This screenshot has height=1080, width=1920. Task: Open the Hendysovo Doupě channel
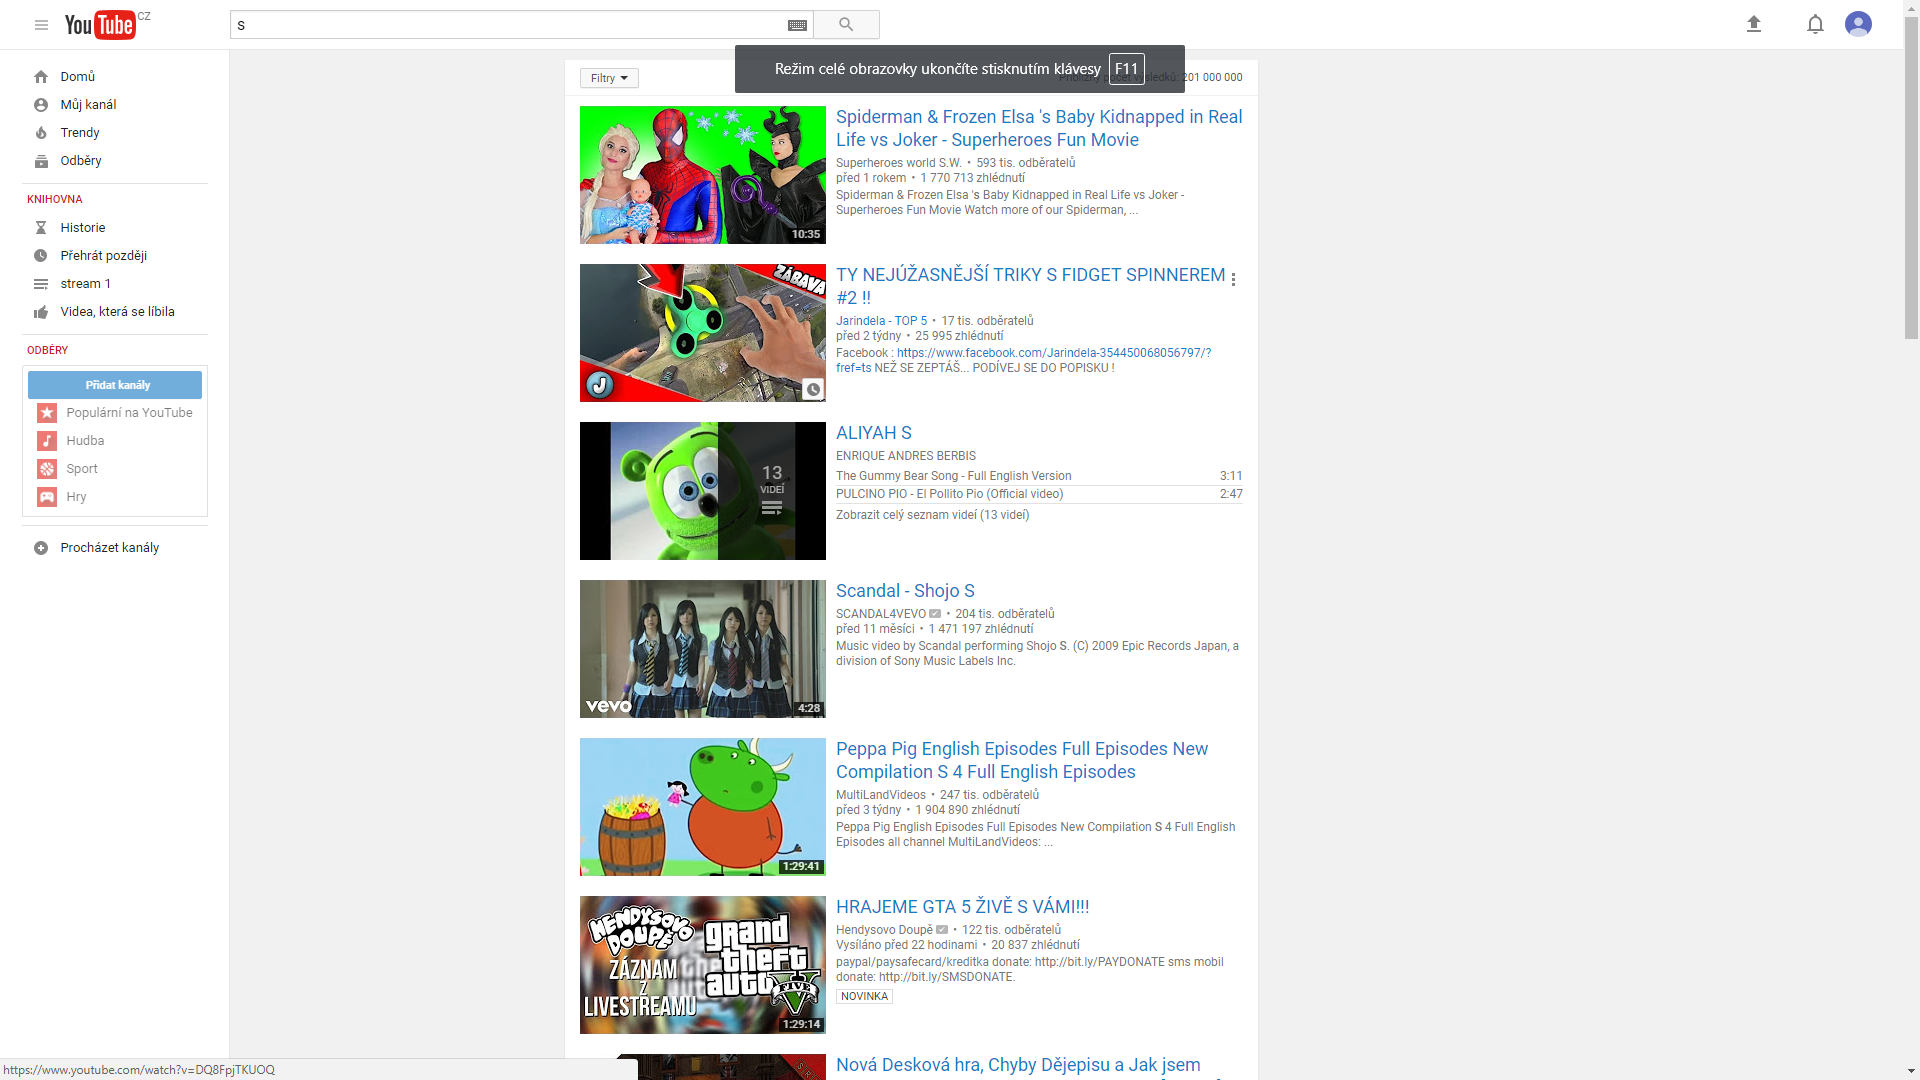884,930
